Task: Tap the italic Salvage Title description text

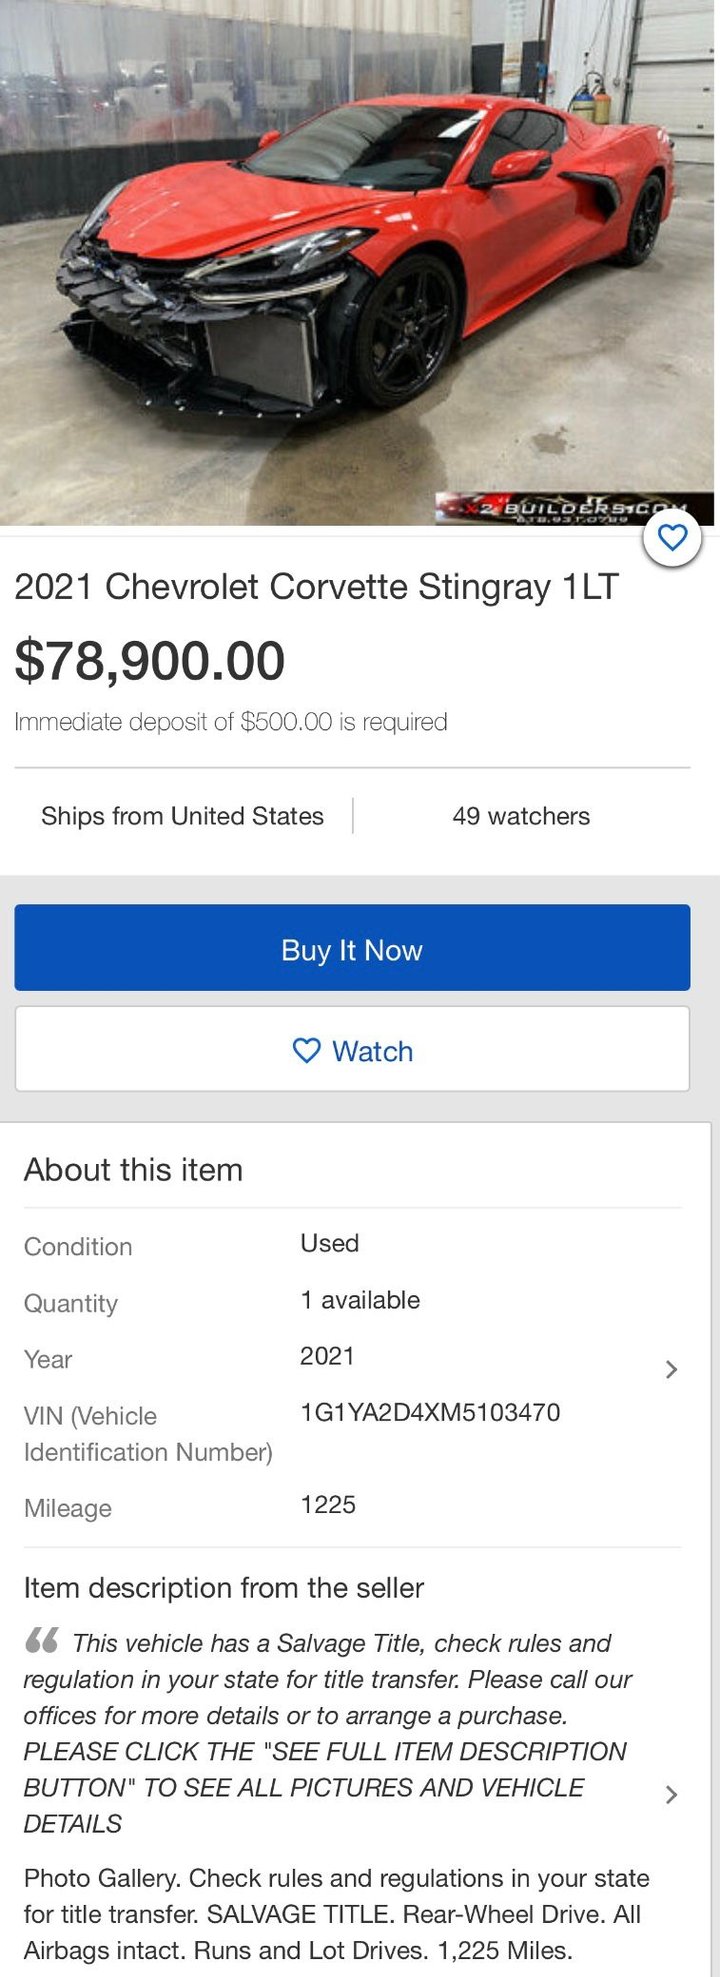Action: tap(325, 1733)
